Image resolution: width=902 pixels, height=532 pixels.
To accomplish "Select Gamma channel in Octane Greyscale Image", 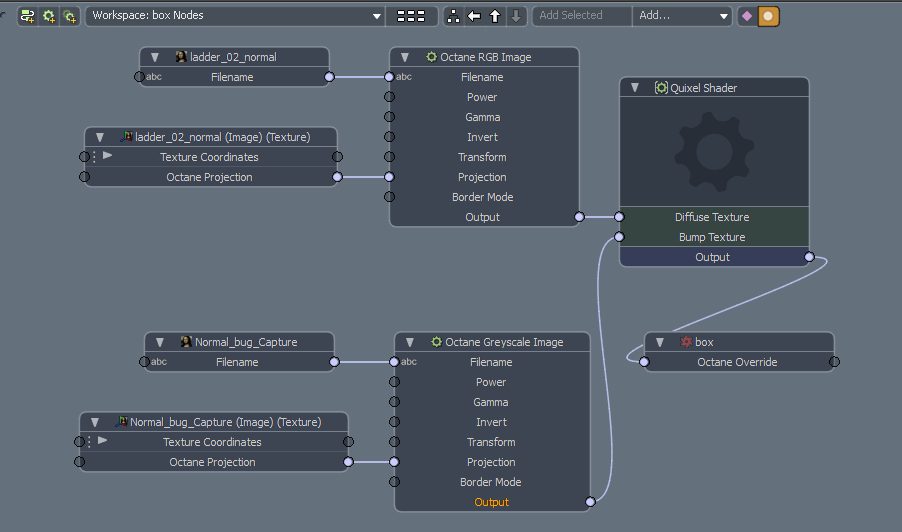I will click(x=491, y=402).
